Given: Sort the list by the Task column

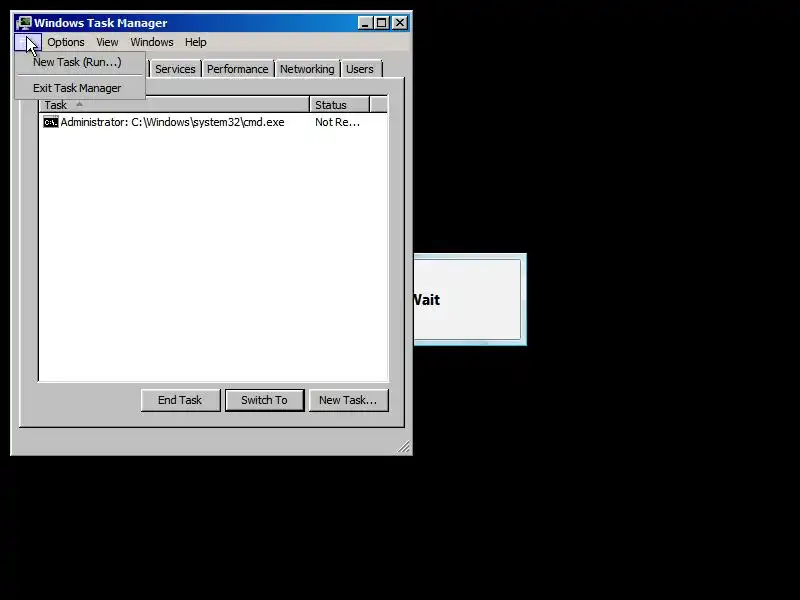Looking at the screenshot, I should (x=174, y=105).
